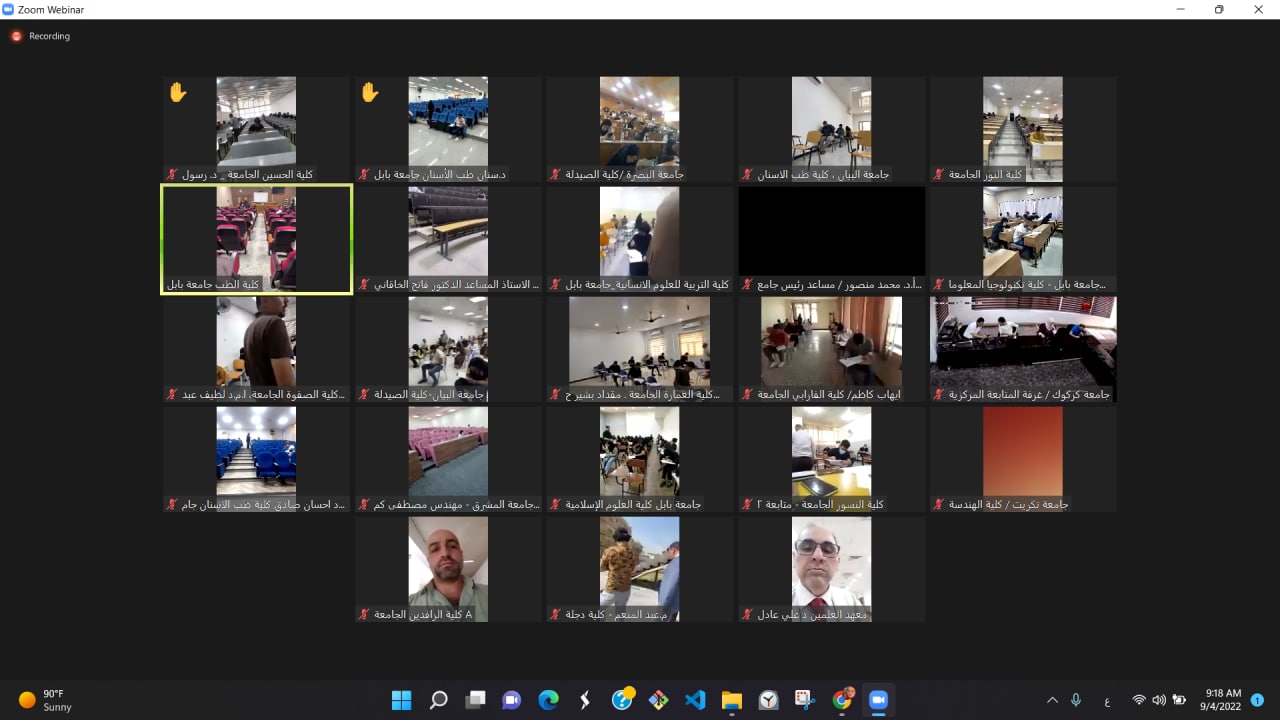Click the red Recording indicator icon
Viewport: 1280px width, 720px height.
16,36
